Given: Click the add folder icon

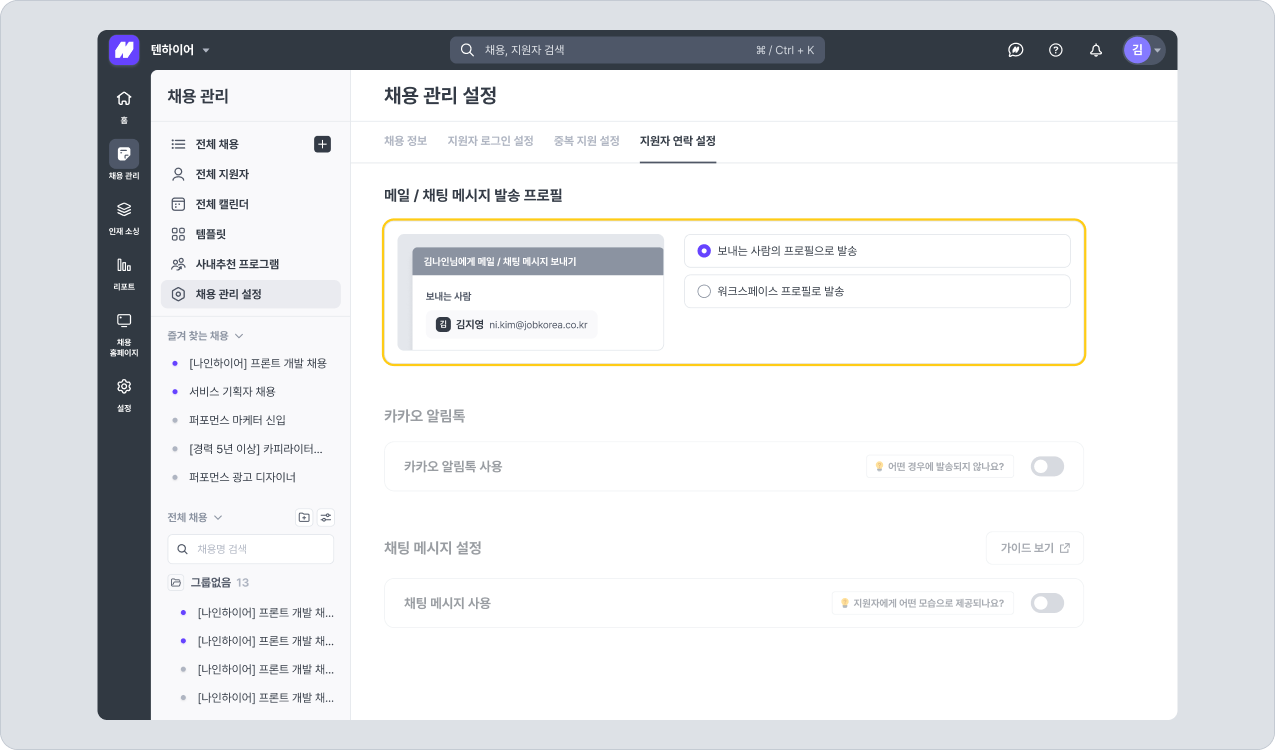Looking at the screenshot, I should (x=304, y=517).
